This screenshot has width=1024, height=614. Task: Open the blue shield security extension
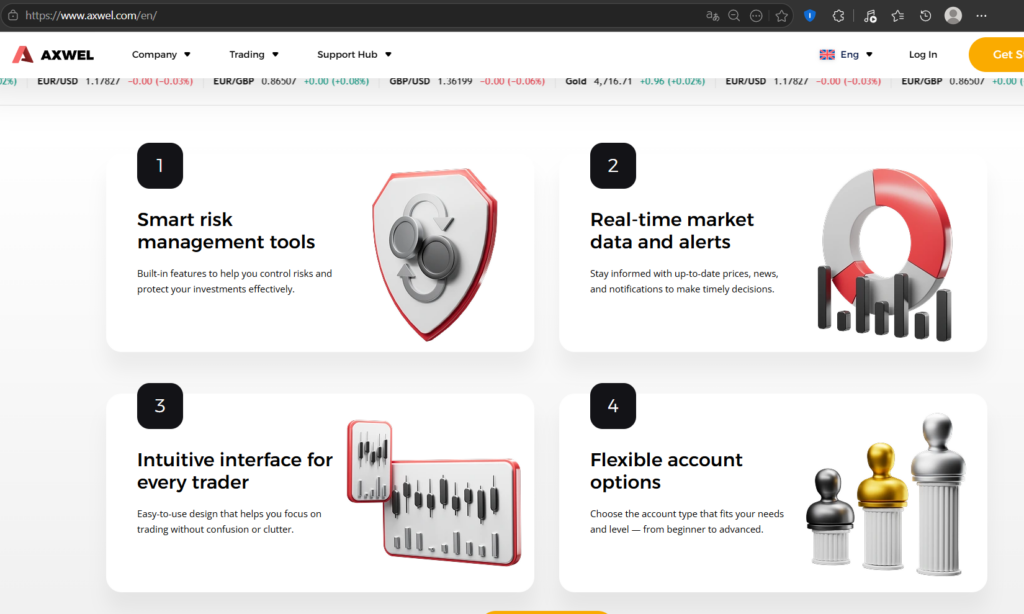tap(810, 16)
